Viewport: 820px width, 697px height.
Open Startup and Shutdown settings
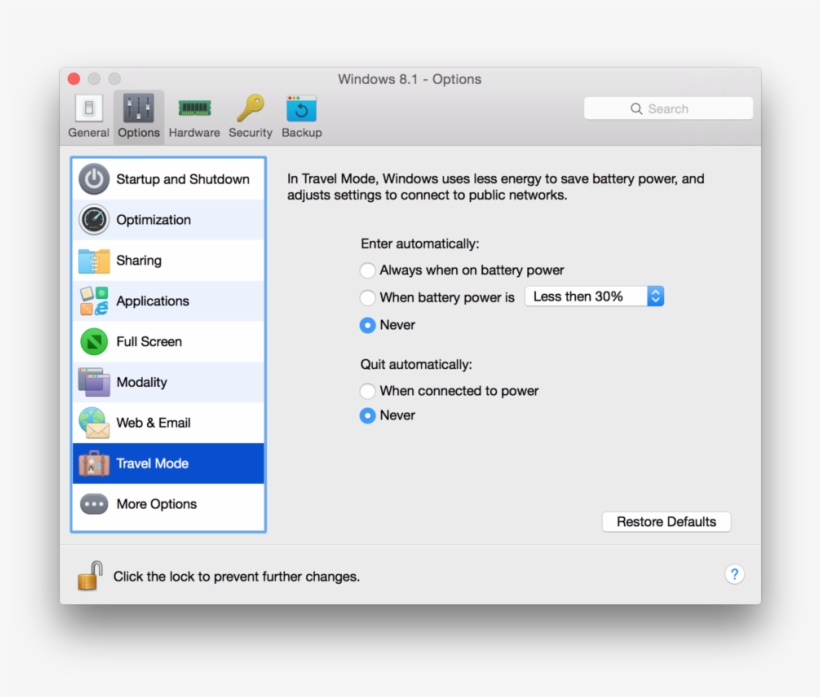coord(168,179)
